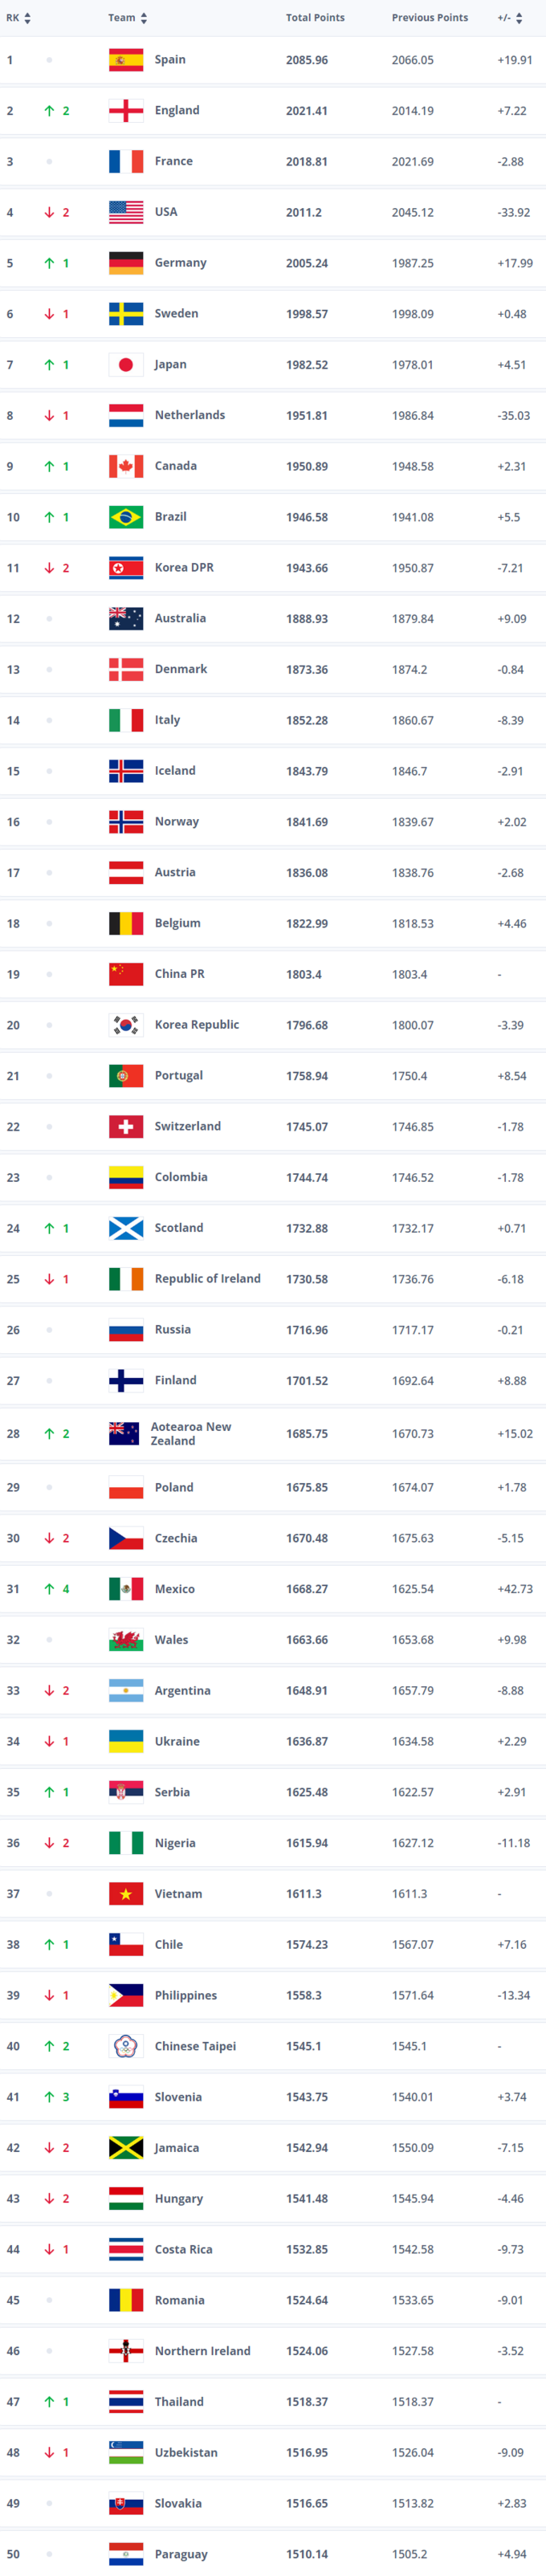This screenshot has width=546, height=2576.
Task: Click the Japan flag icon
Action: 126,365
